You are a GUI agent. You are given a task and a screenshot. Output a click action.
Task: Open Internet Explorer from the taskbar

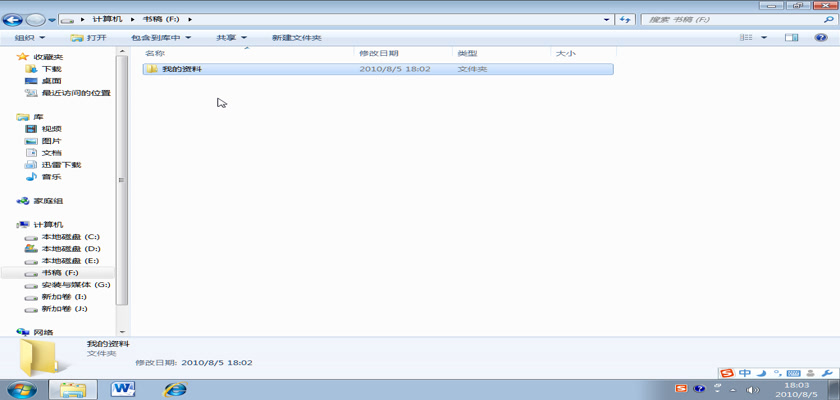coord(175,389)
